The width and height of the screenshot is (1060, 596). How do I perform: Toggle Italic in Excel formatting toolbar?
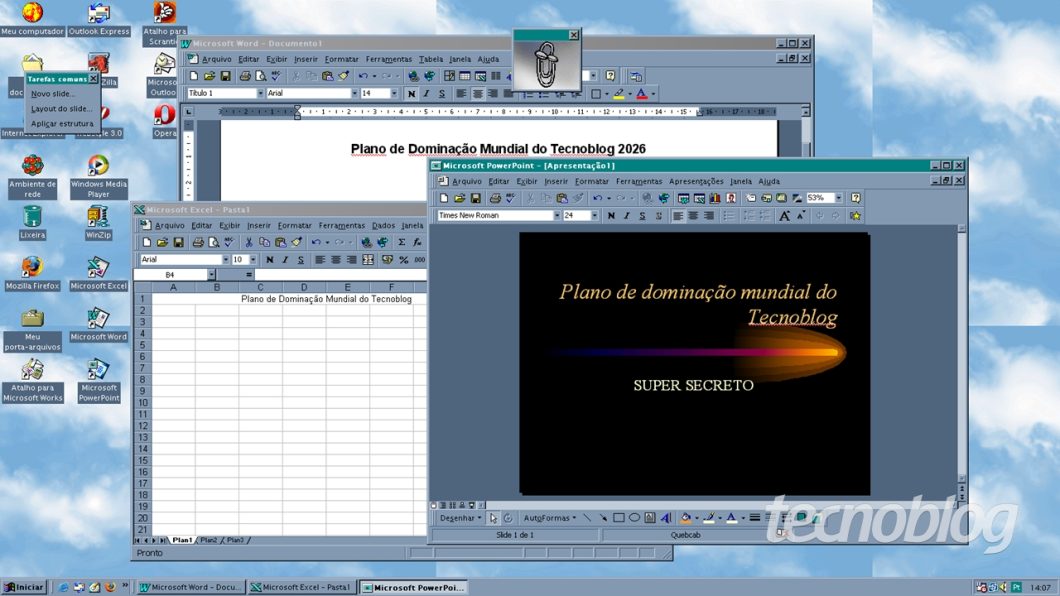285,259
